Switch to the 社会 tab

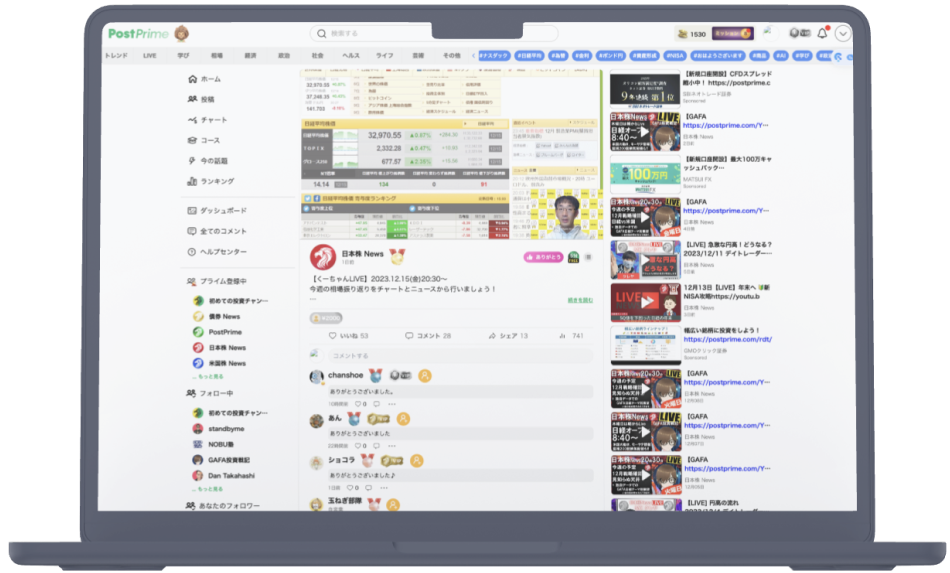tap(317, 55)
